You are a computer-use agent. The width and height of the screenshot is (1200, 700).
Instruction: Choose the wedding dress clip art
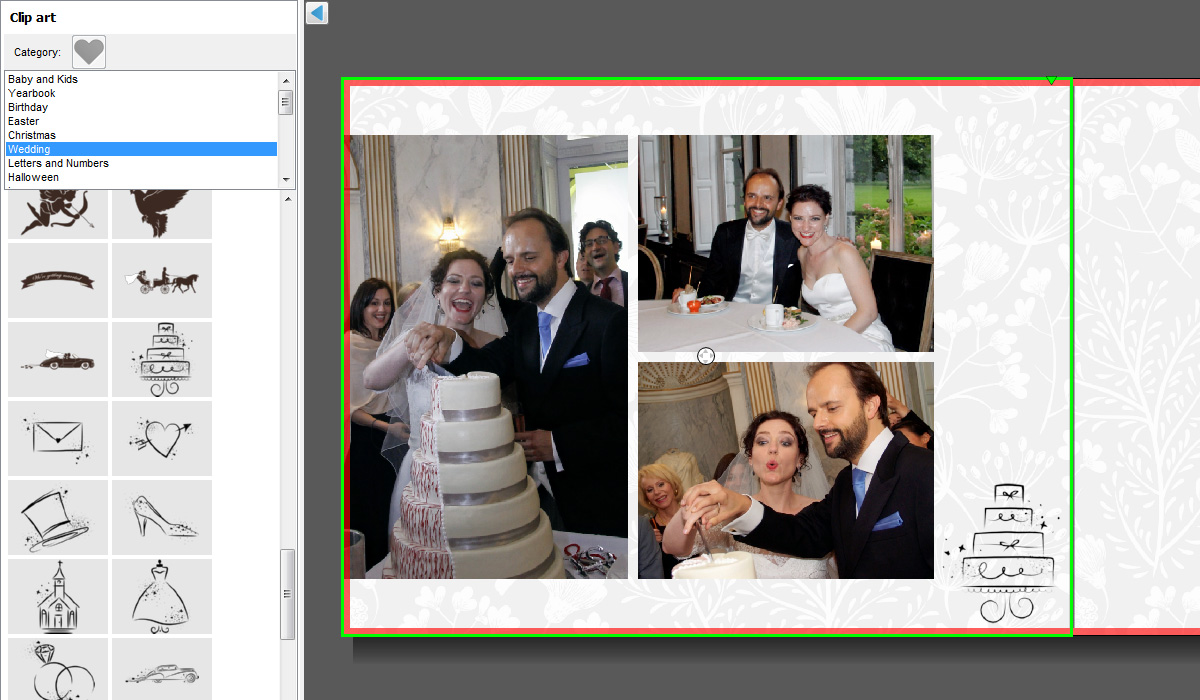161,596
